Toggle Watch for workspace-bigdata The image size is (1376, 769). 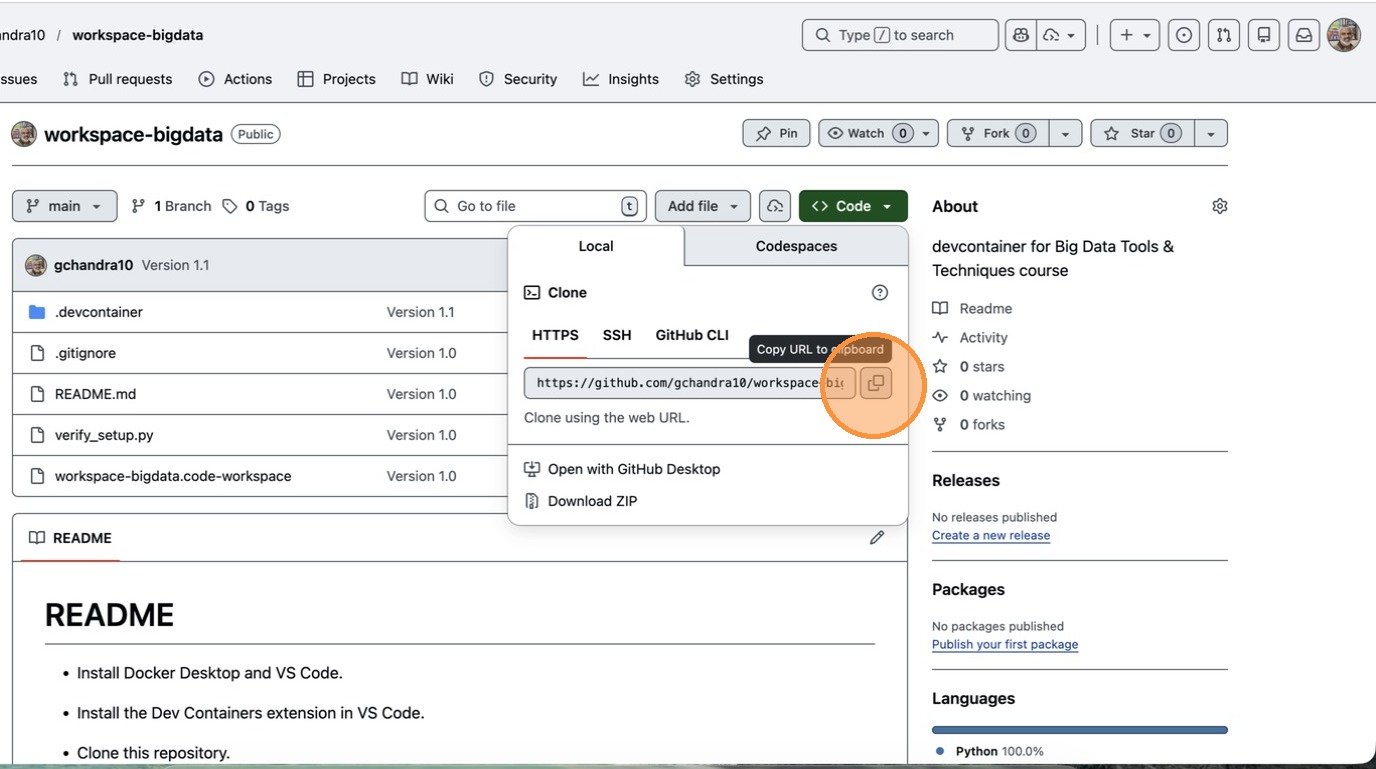pos(865,133)
